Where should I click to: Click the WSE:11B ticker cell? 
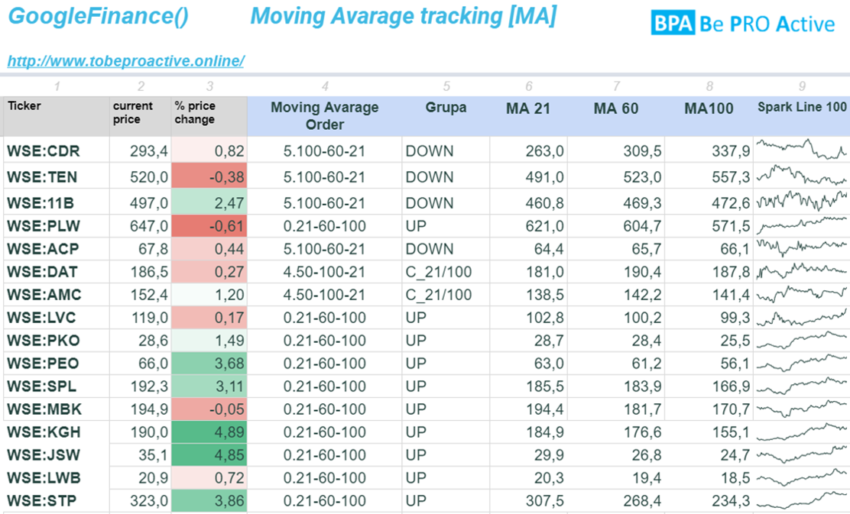56,203
